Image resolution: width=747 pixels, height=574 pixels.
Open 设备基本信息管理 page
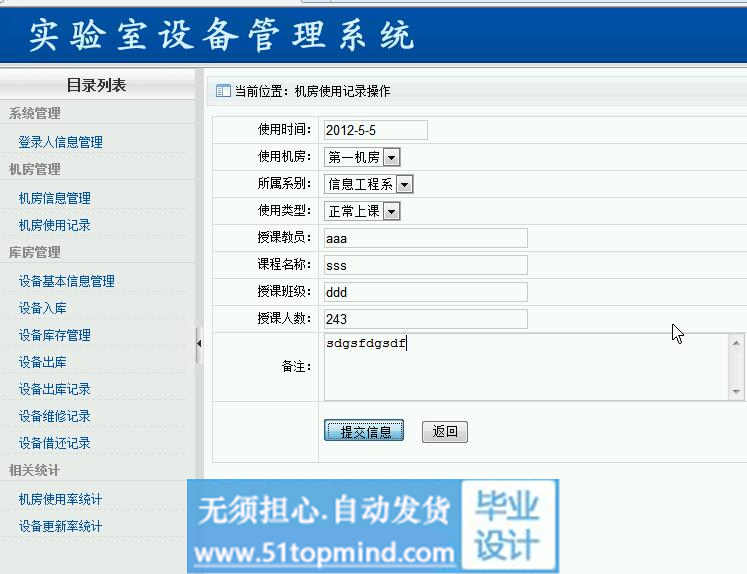pos(66,281)
